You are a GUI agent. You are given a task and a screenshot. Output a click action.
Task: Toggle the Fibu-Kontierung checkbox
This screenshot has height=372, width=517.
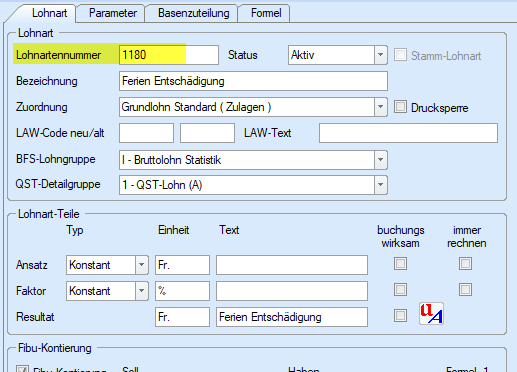tap(22, 369)
